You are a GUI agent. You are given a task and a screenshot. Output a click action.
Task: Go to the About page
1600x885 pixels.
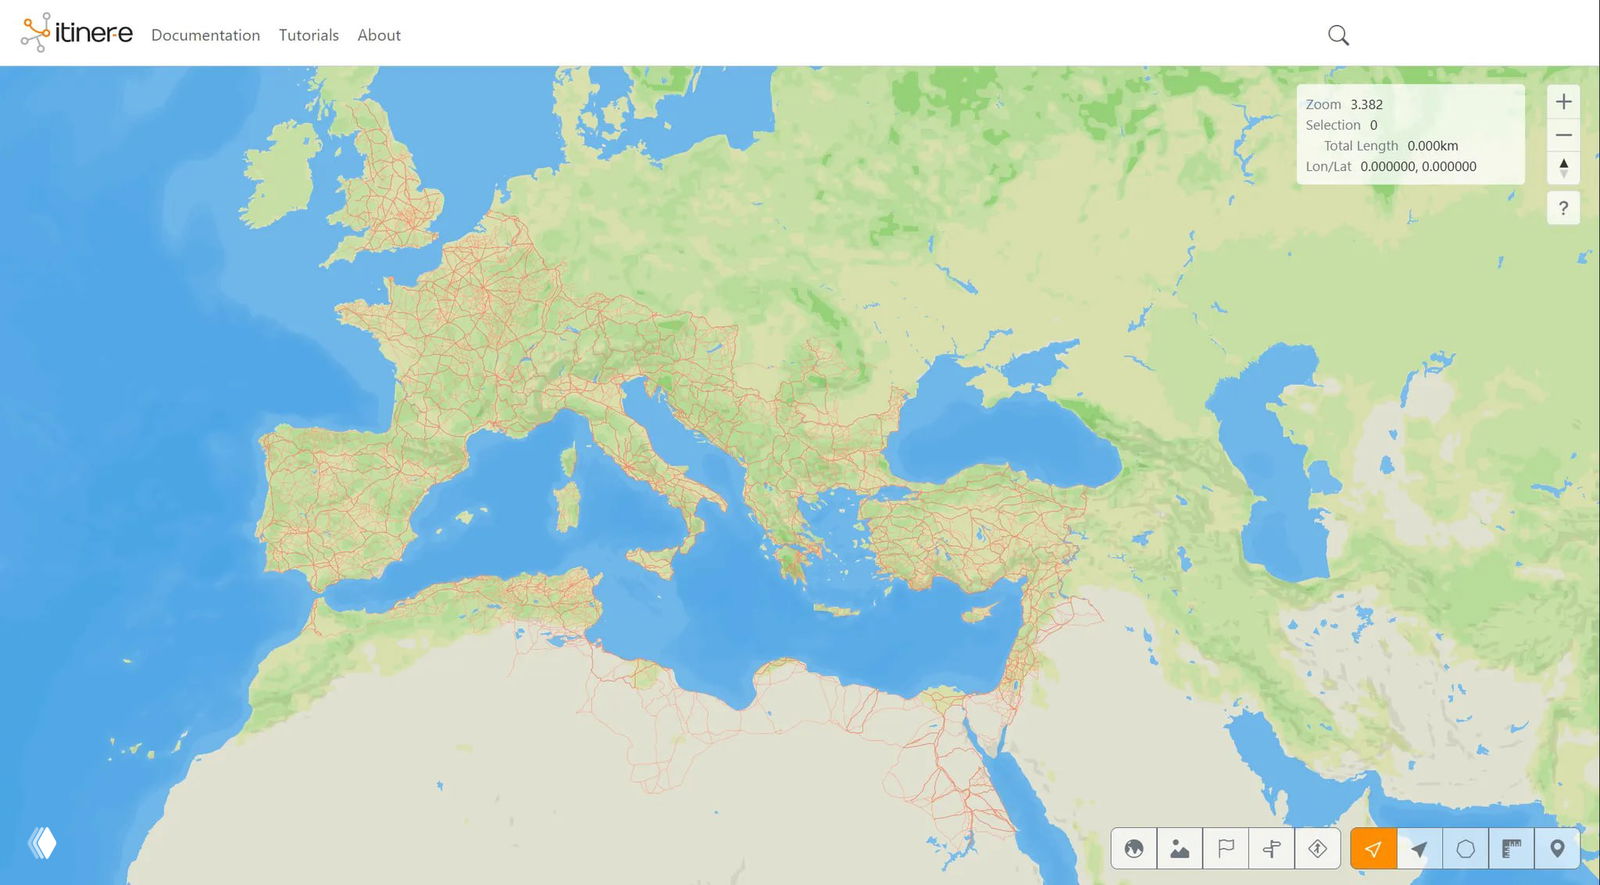379,35
